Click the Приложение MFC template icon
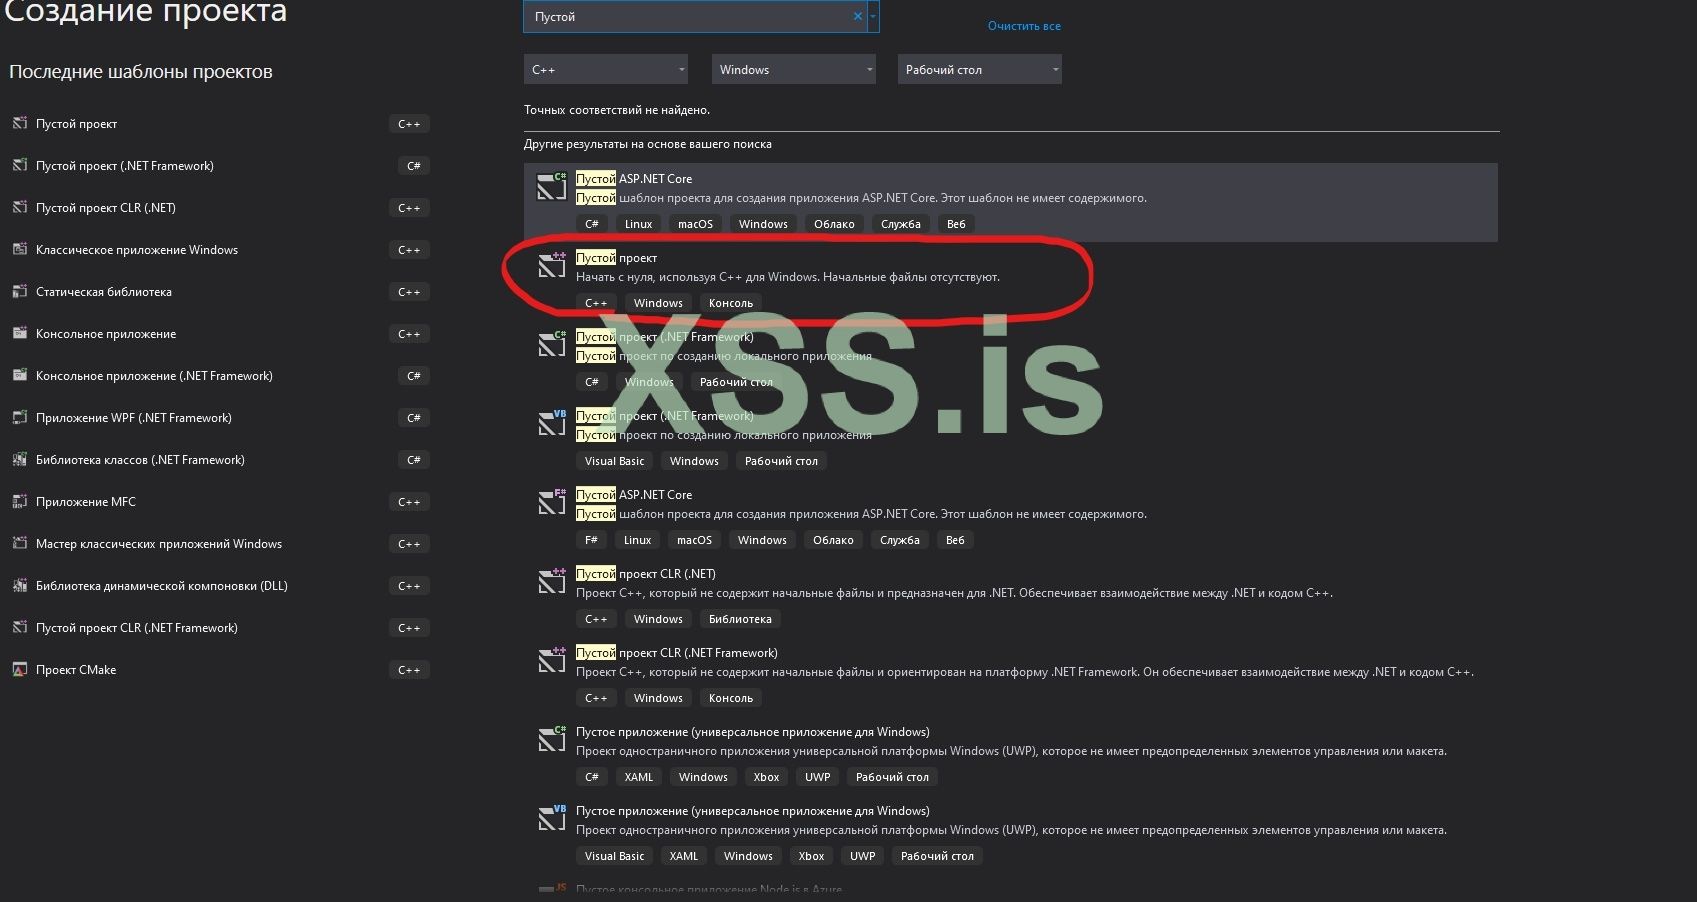This screenshot has height=902, width=1697. tap(19, 501)
